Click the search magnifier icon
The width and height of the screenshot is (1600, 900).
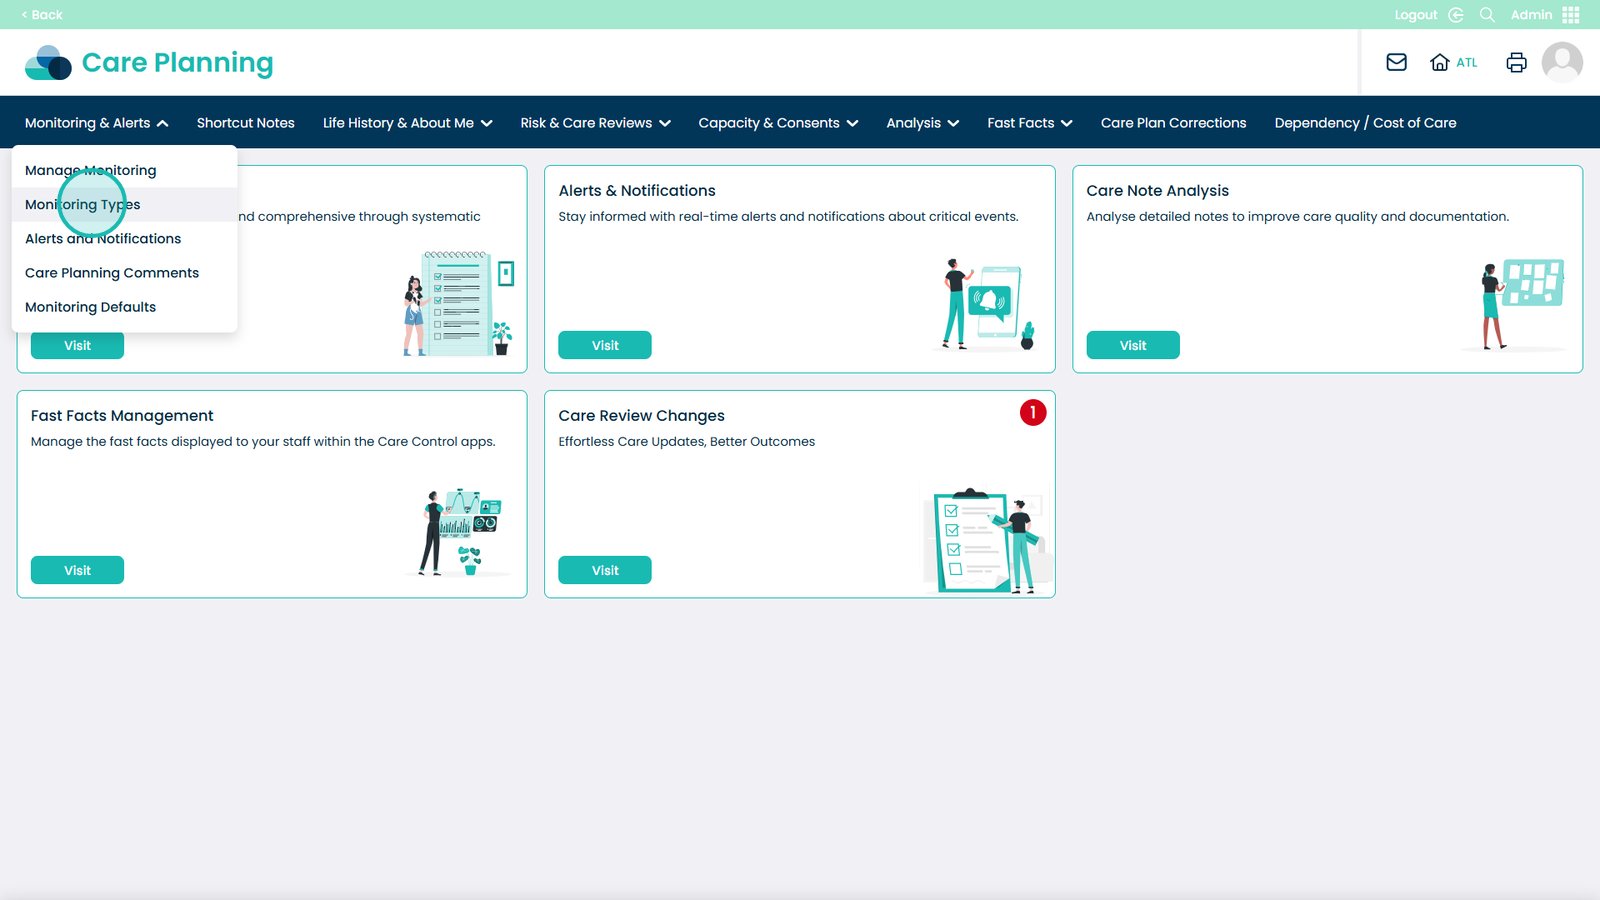pos(1487,15)
